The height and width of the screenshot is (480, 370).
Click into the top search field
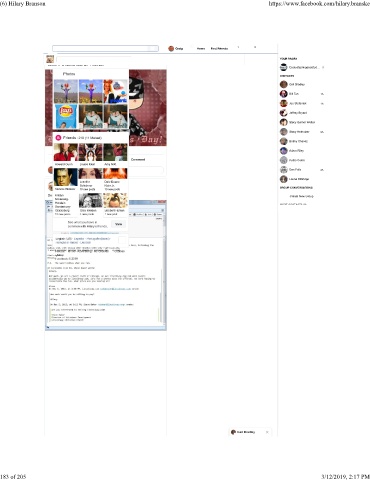[105, 49]
